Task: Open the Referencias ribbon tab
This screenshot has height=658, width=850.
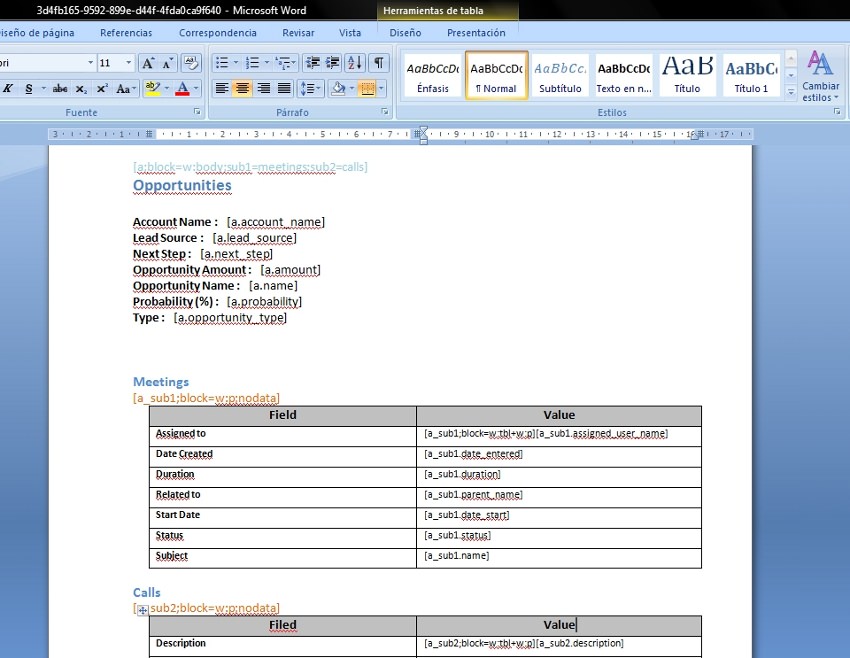Action: pyautogui.click(x=126, y=32)
